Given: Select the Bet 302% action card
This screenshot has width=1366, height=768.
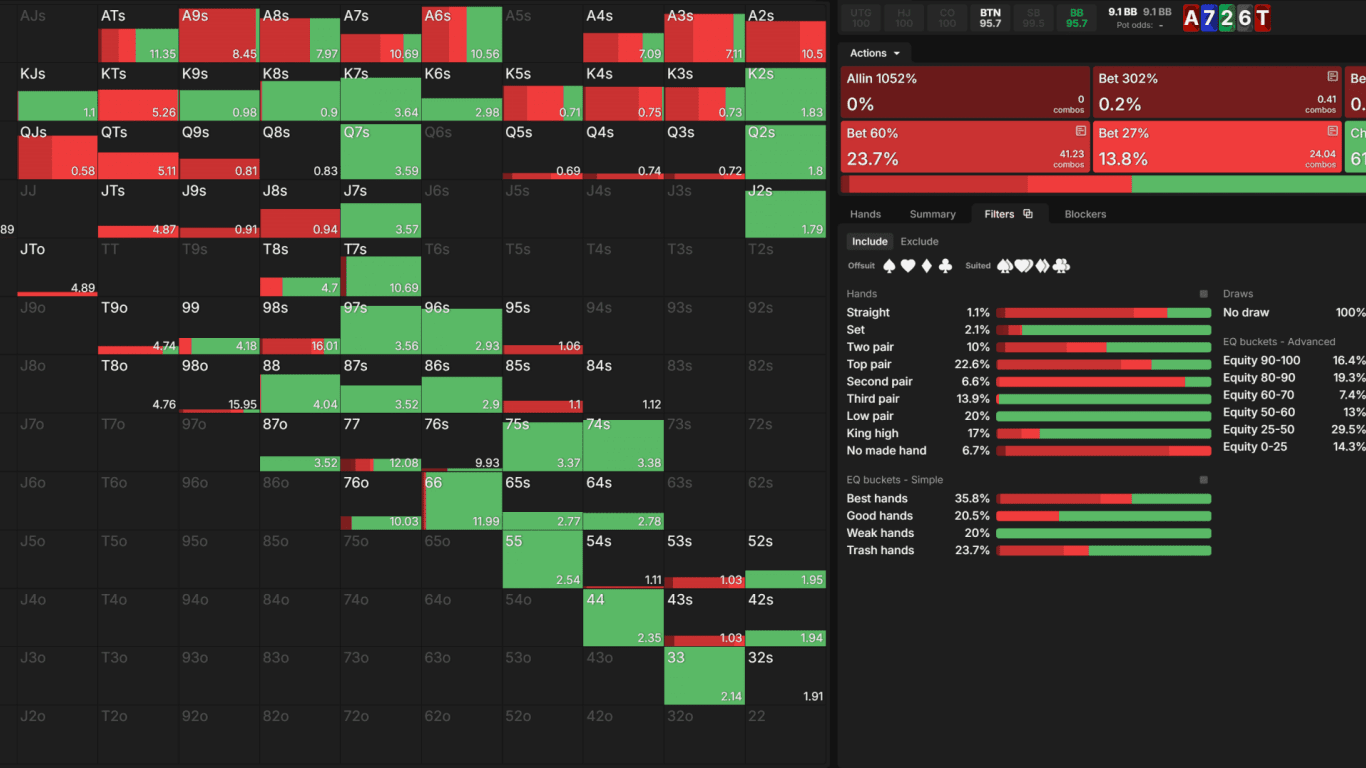Looking at the screenshot, I should 1217,92.
